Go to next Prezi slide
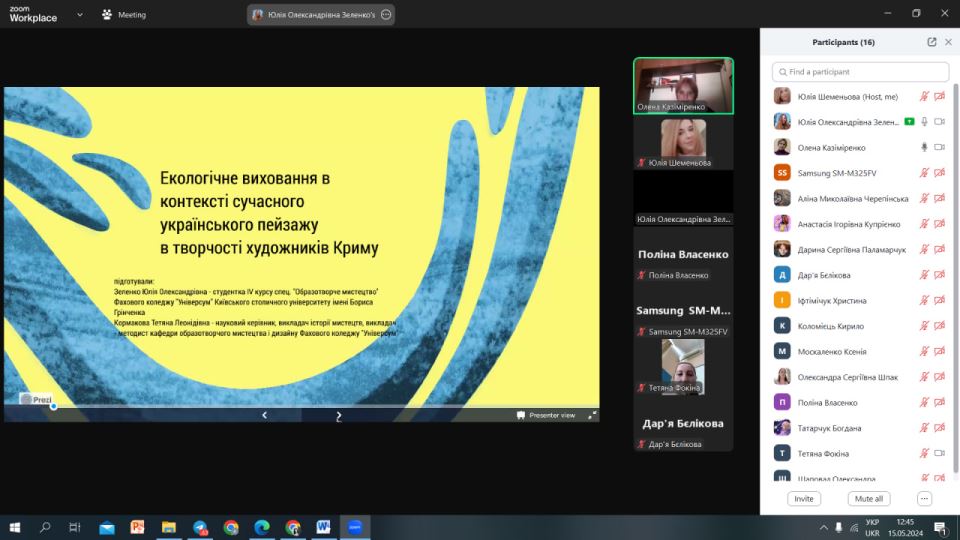 click(339, 415)
